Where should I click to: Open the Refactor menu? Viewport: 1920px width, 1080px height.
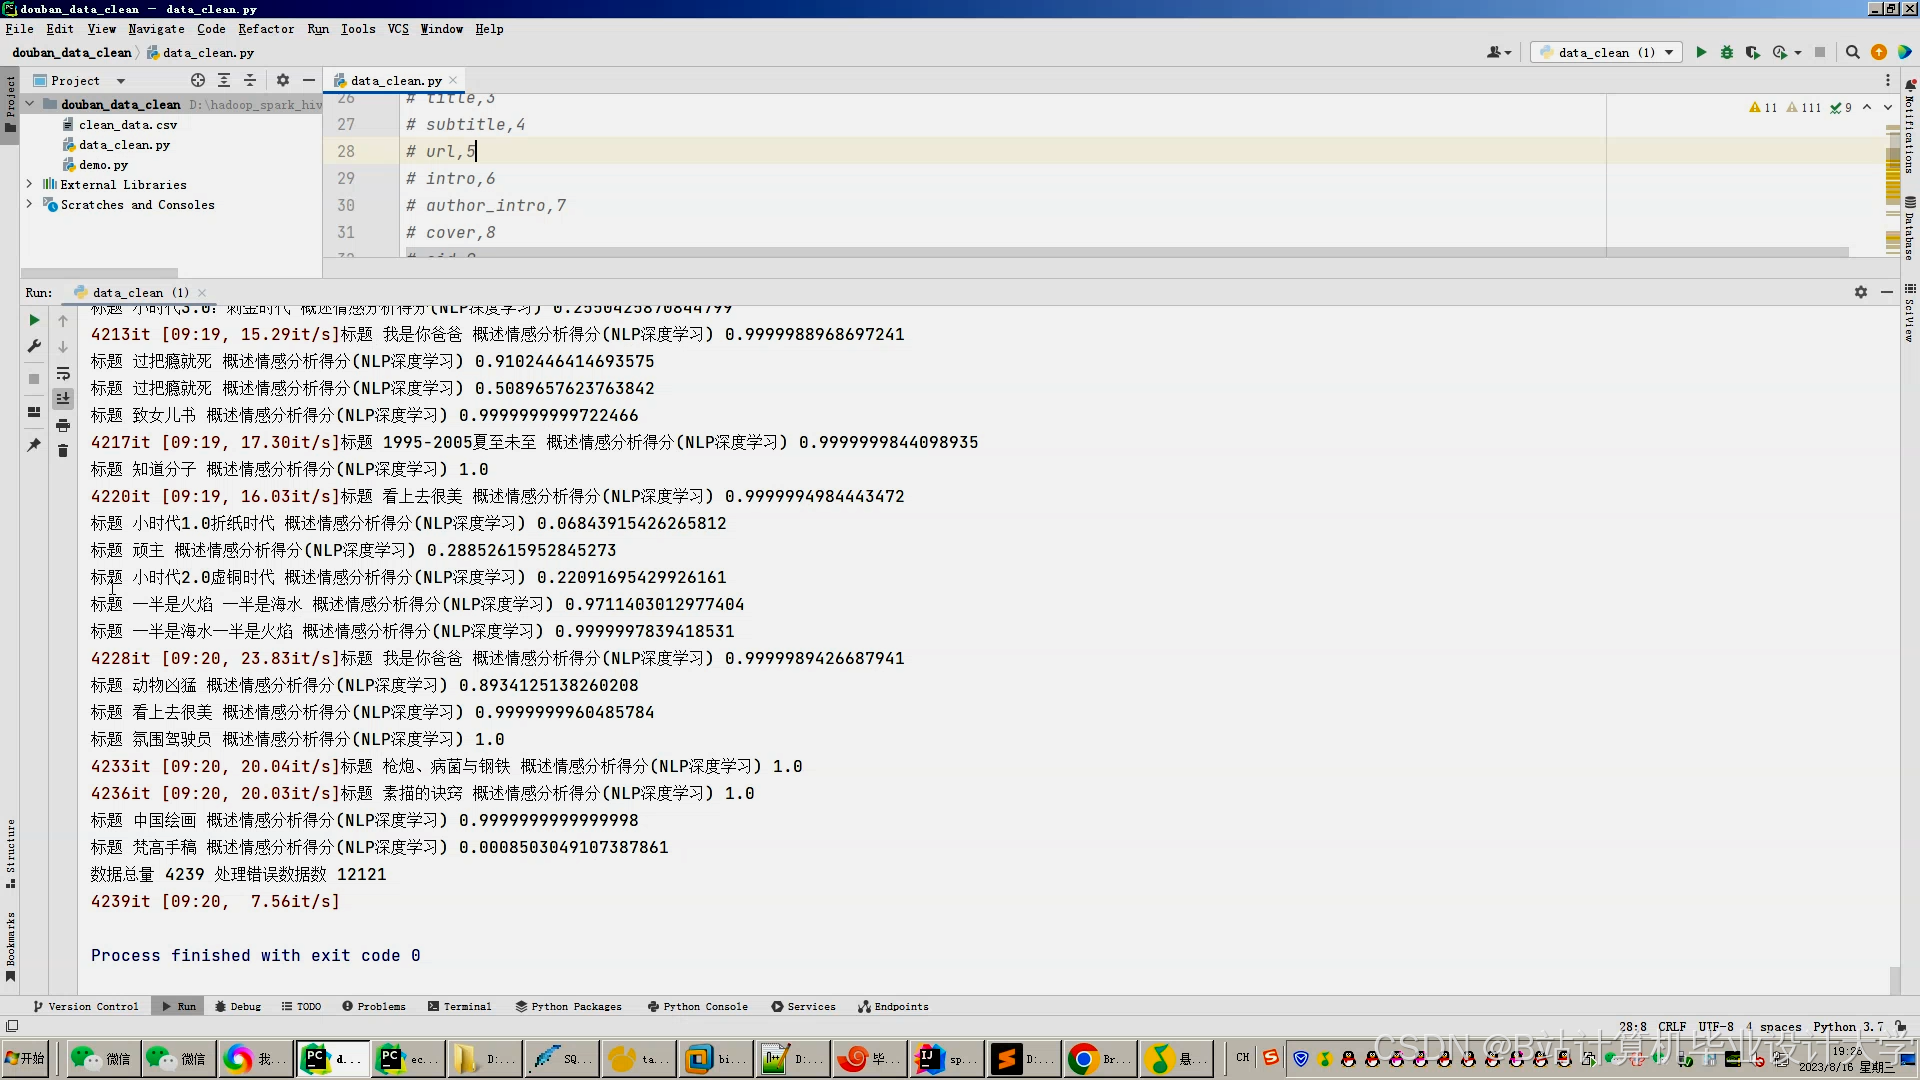pos(265,29)
